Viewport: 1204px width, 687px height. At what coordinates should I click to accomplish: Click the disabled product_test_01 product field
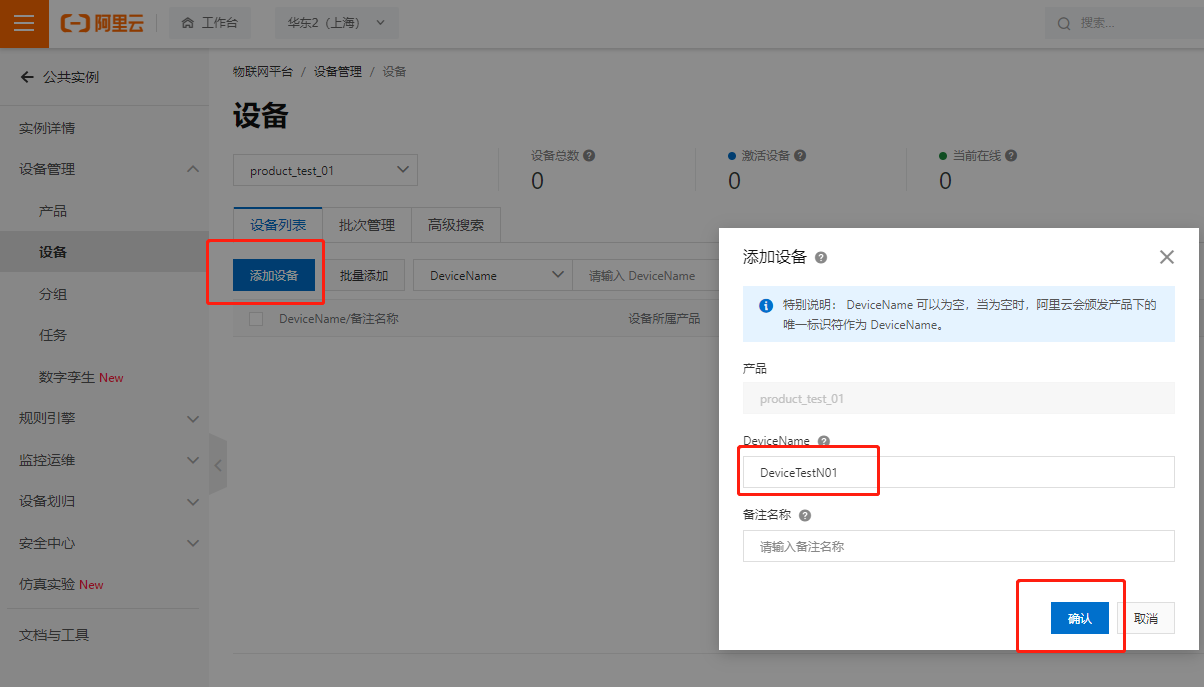pyautogui.click(x=959, y=398)
